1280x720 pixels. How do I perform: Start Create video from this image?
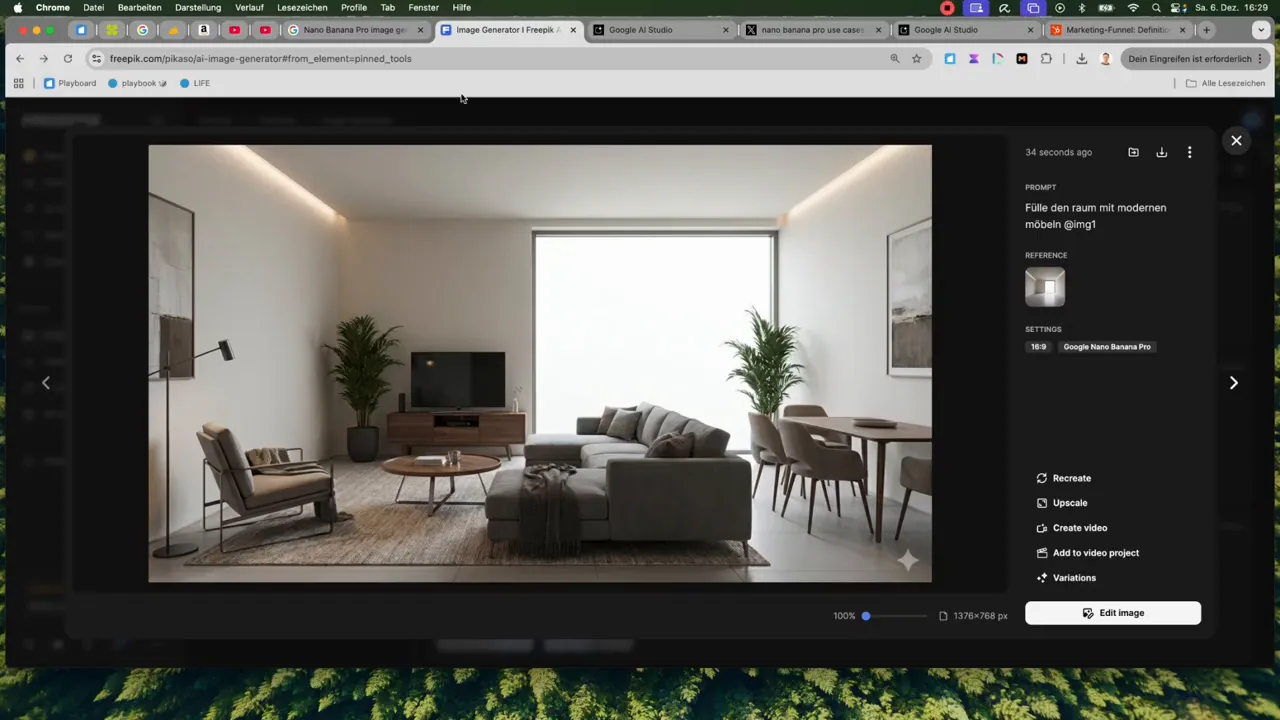[1080, 528]
